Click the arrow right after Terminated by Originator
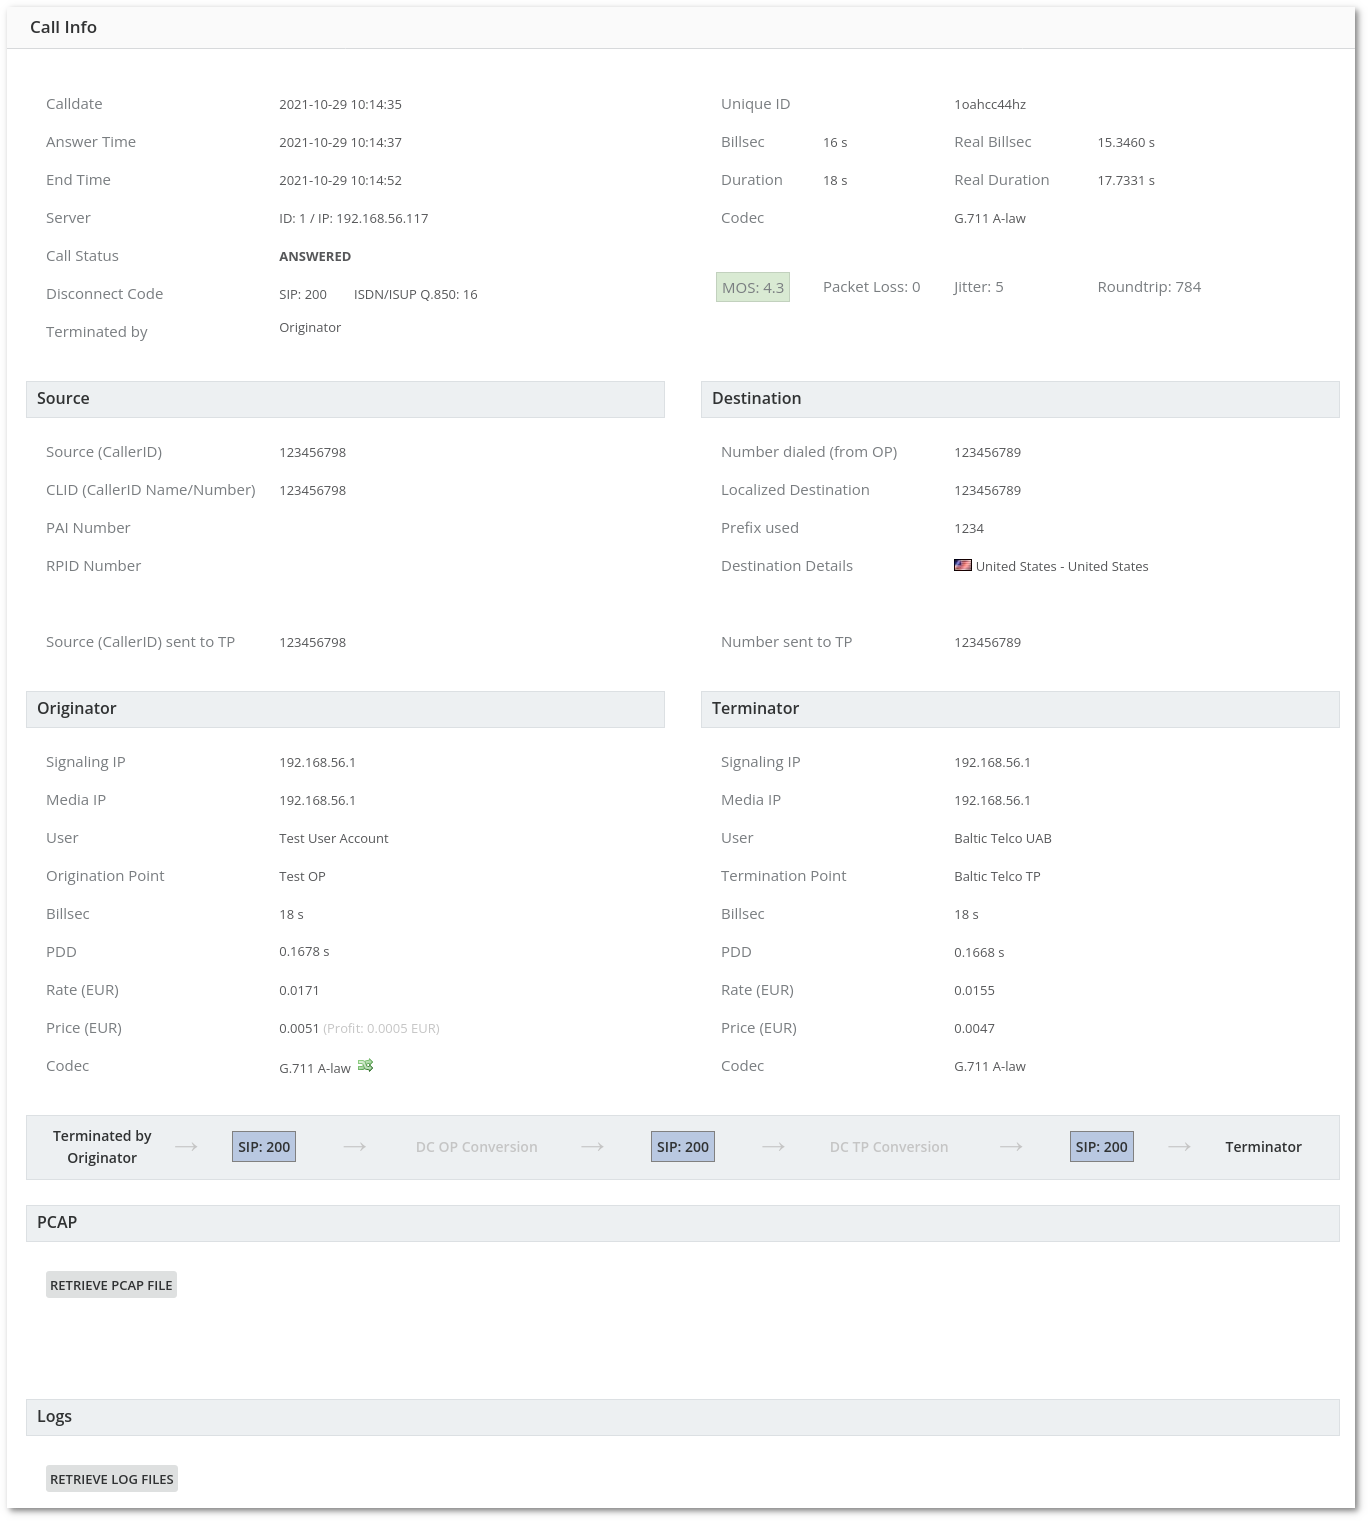The image size is (1368, 1521). pyautogui.click(x=186, y=1147)
